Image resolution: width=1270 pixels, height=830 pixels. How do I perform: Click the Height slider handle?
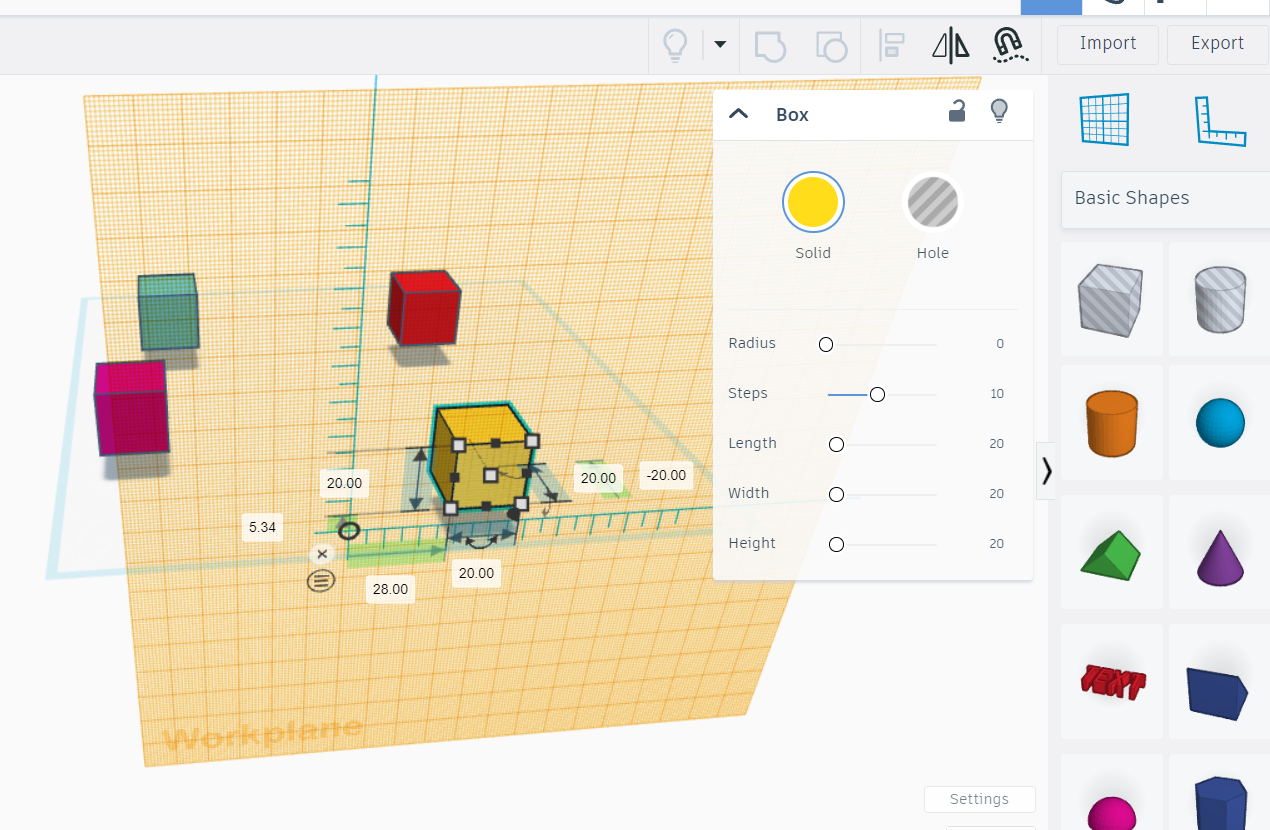click(837, 544)
